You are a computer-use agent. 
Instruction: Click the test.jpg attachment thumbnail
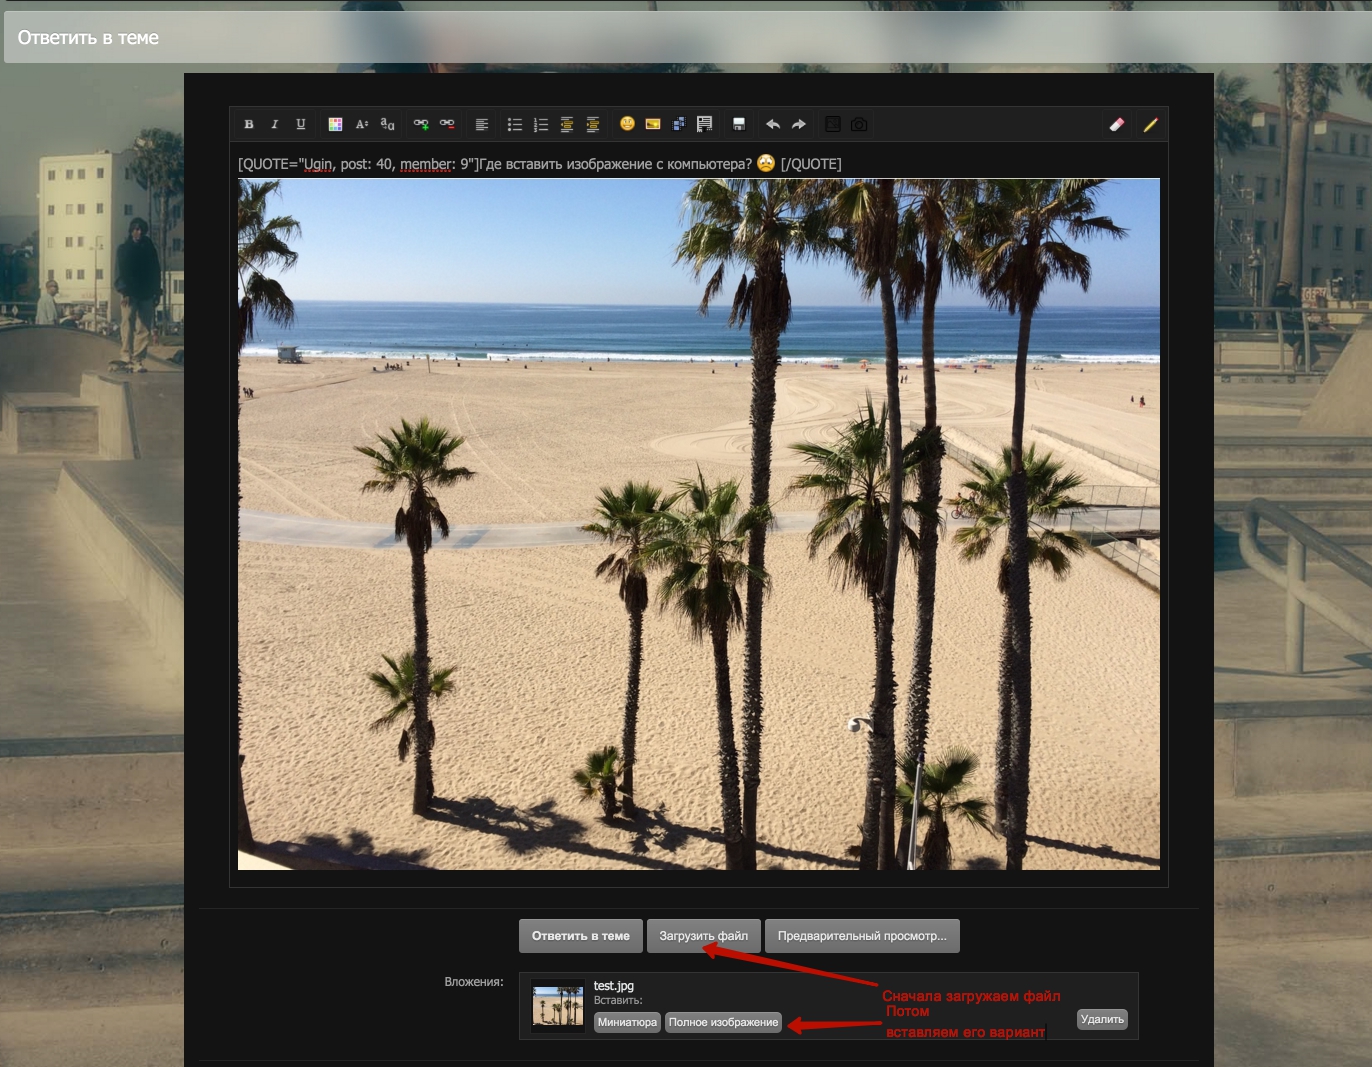[x=558, y=1006]
